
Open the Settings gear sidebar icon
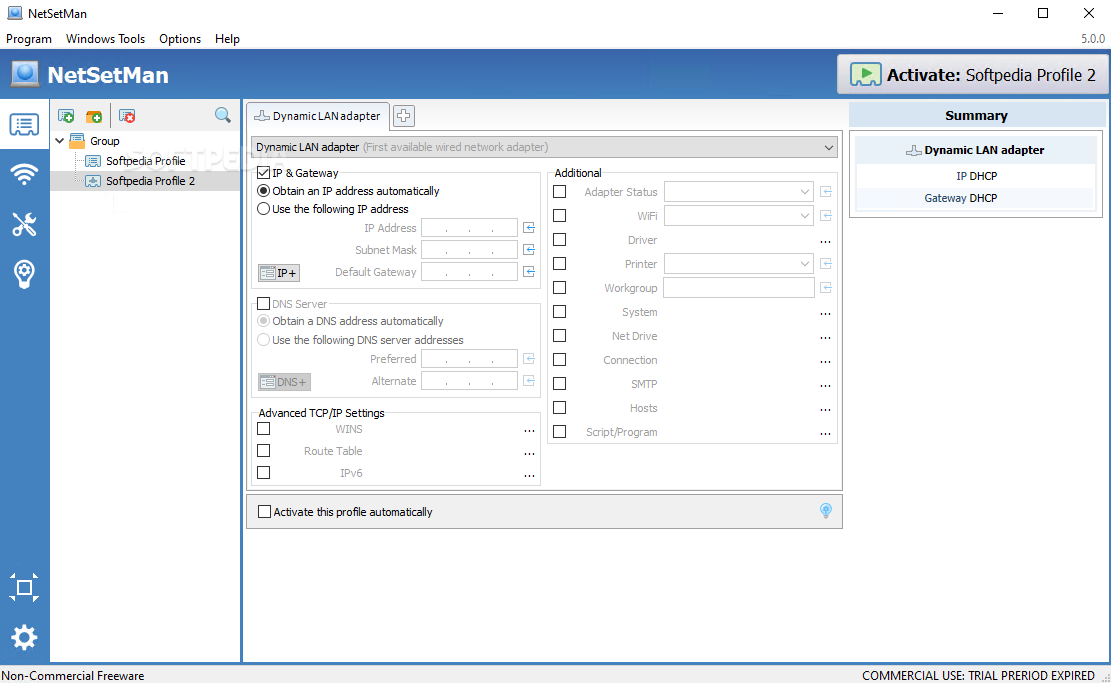pyautogui.click(x=24, y=638)
